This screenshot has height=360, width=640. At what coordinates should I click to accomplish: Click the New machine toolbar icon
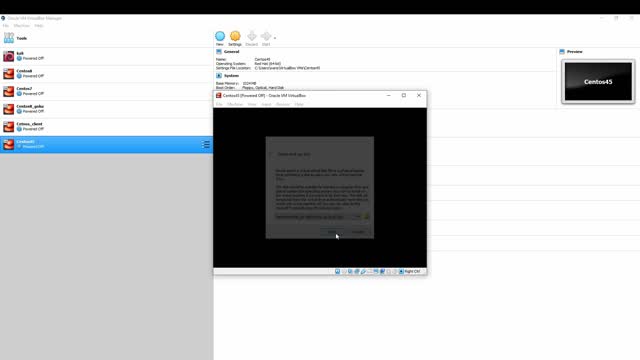(220, 38)
